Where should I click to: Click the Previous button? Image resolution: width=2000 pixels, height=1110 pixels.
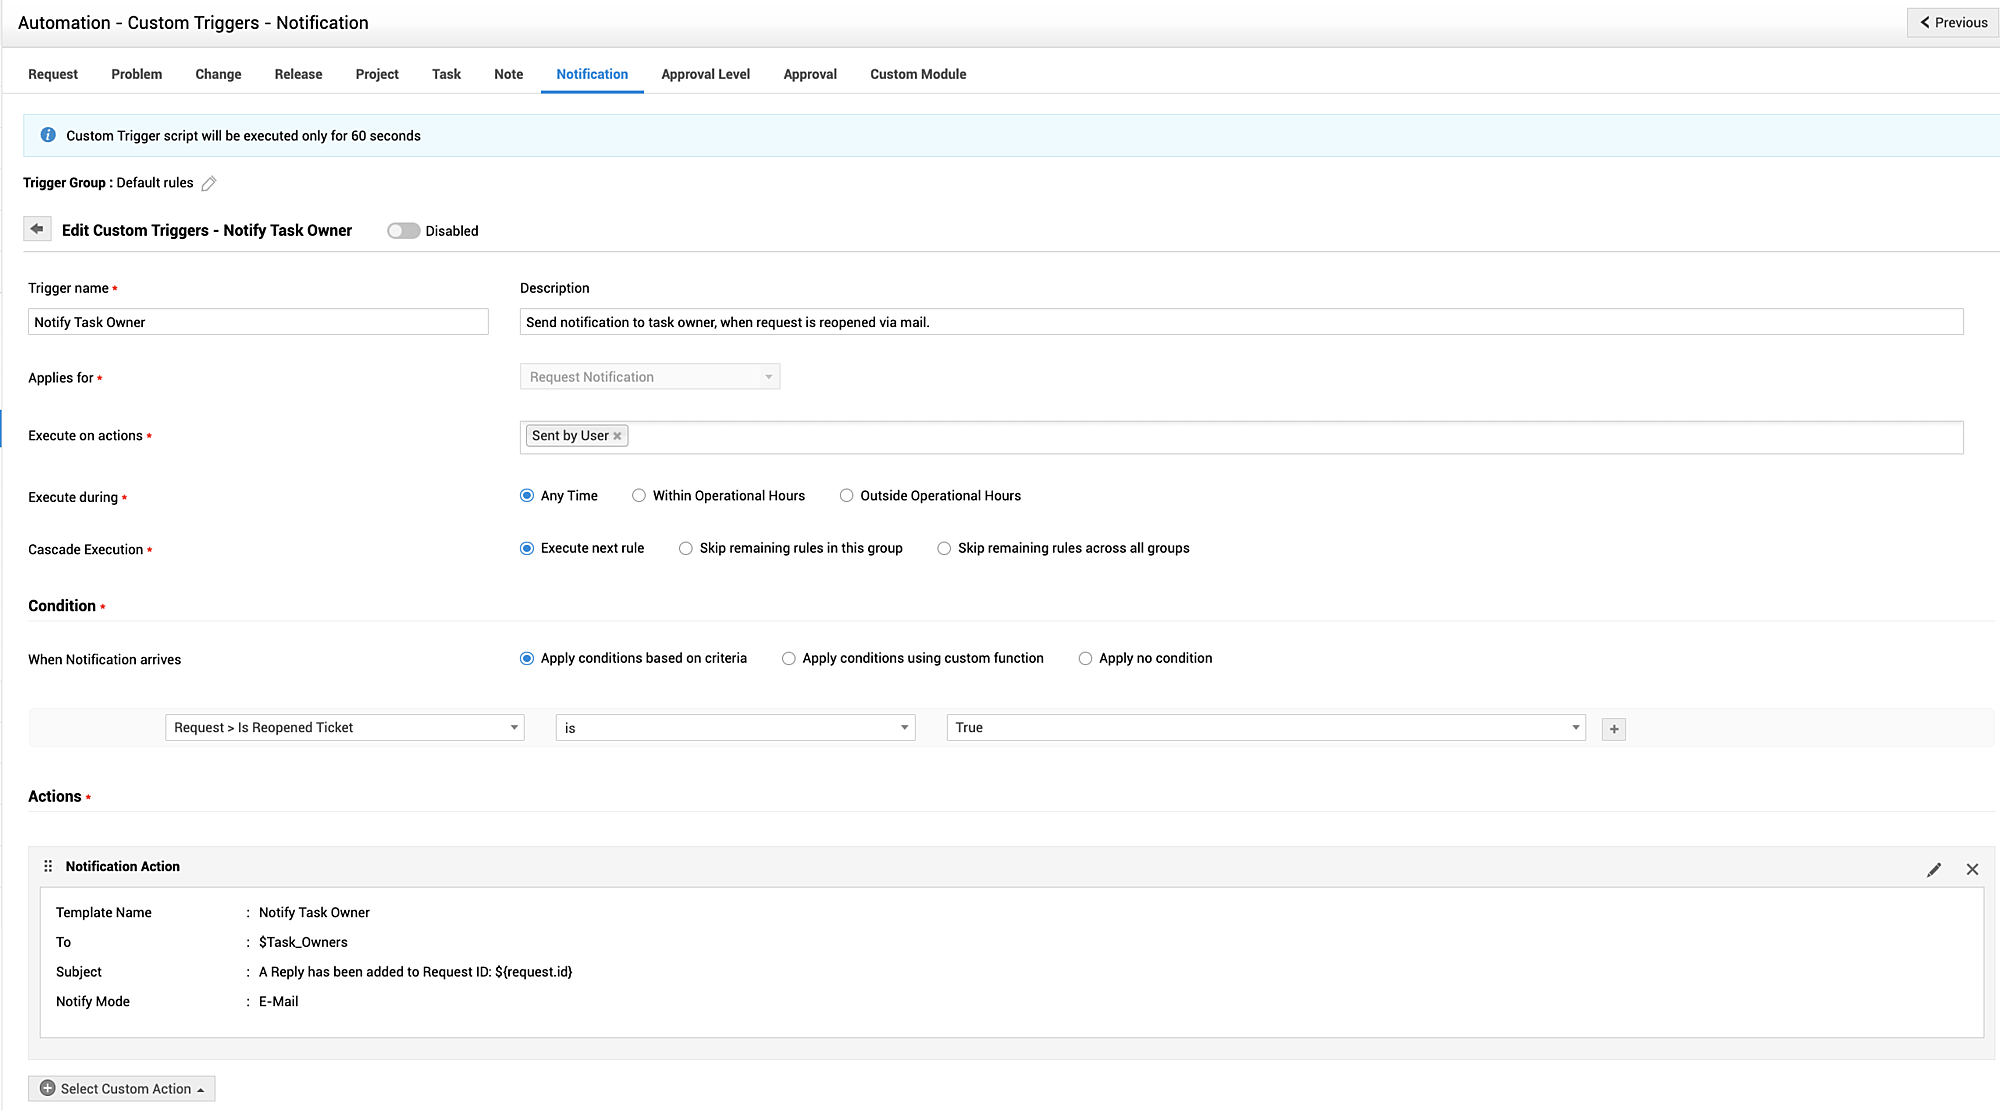pos(1951,22)
